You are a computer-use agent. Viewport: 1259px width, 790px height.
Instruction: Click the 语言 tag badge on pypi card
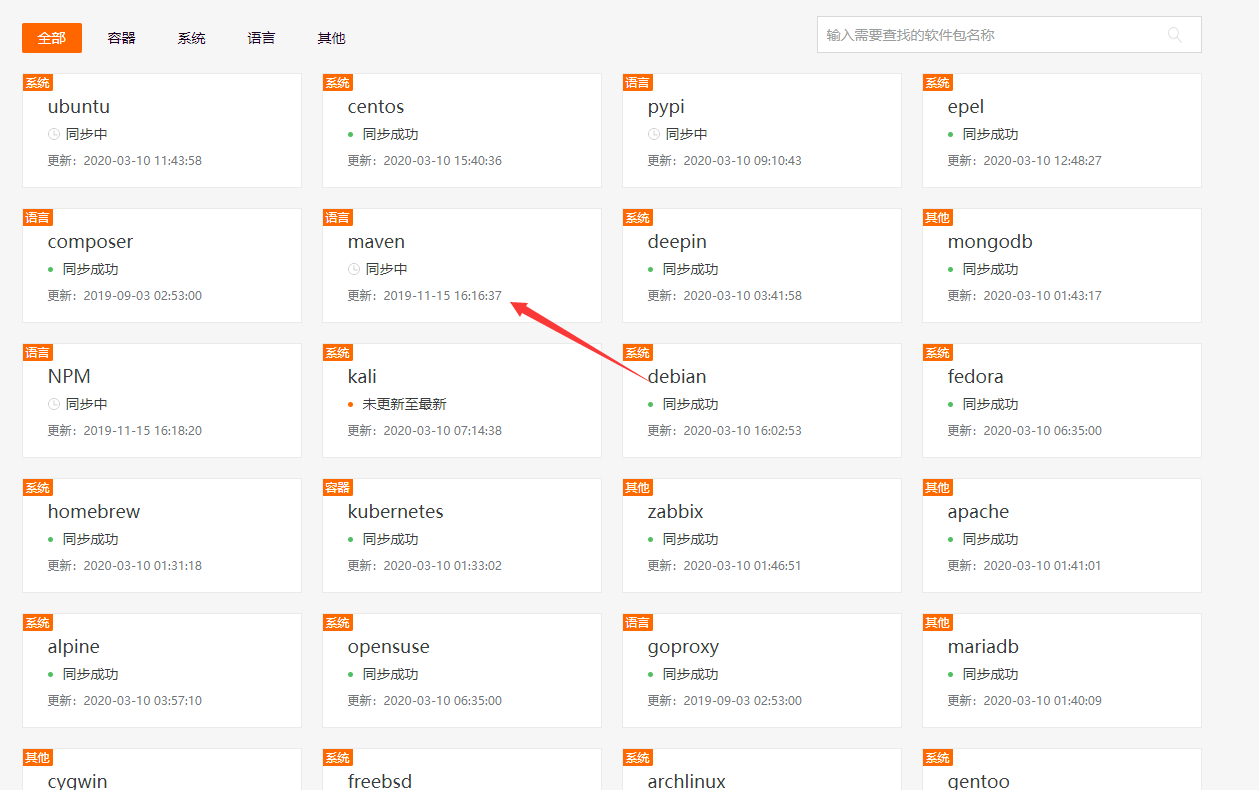pyautogui.click(x=637, y=83)
